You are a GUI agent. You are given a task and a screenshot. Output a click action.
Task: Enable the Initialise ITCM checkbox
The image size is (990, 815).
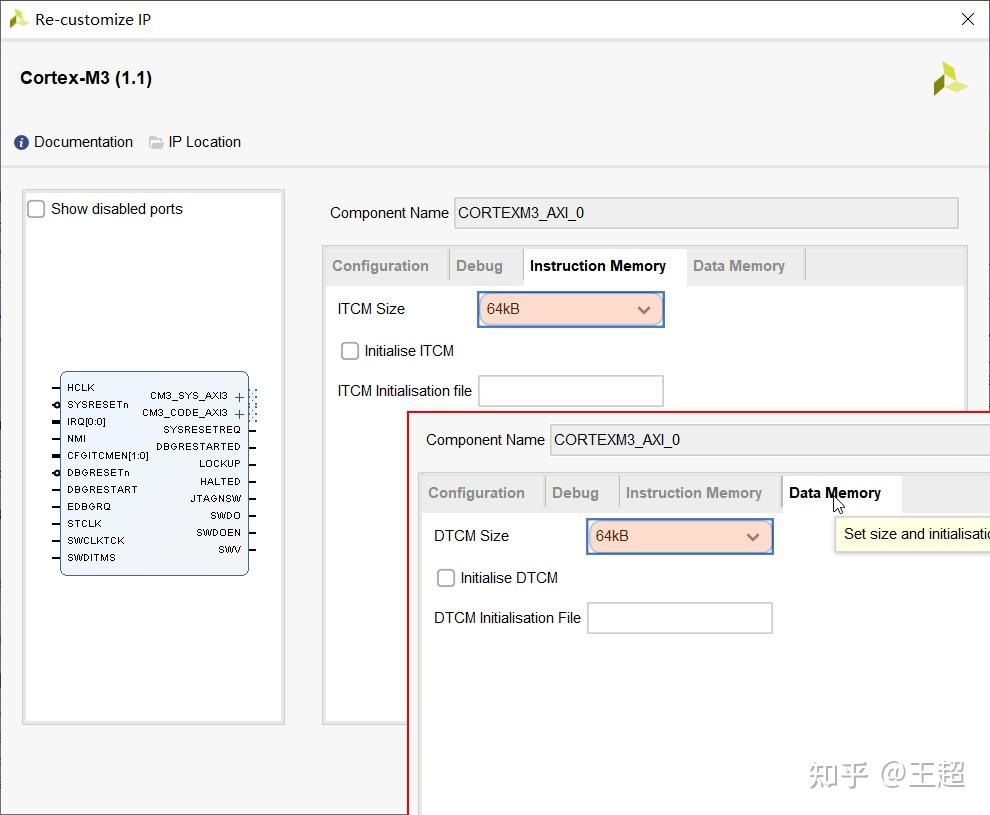coord(349,351)
